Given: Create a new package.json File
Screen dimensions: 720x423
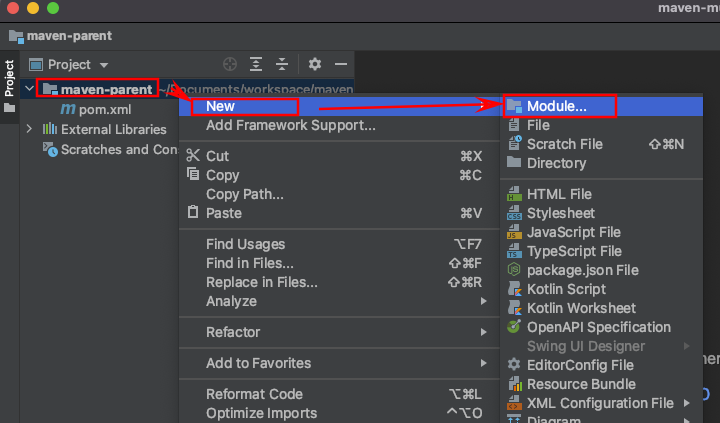Looking at the screenshot, I should click(602, 270).
